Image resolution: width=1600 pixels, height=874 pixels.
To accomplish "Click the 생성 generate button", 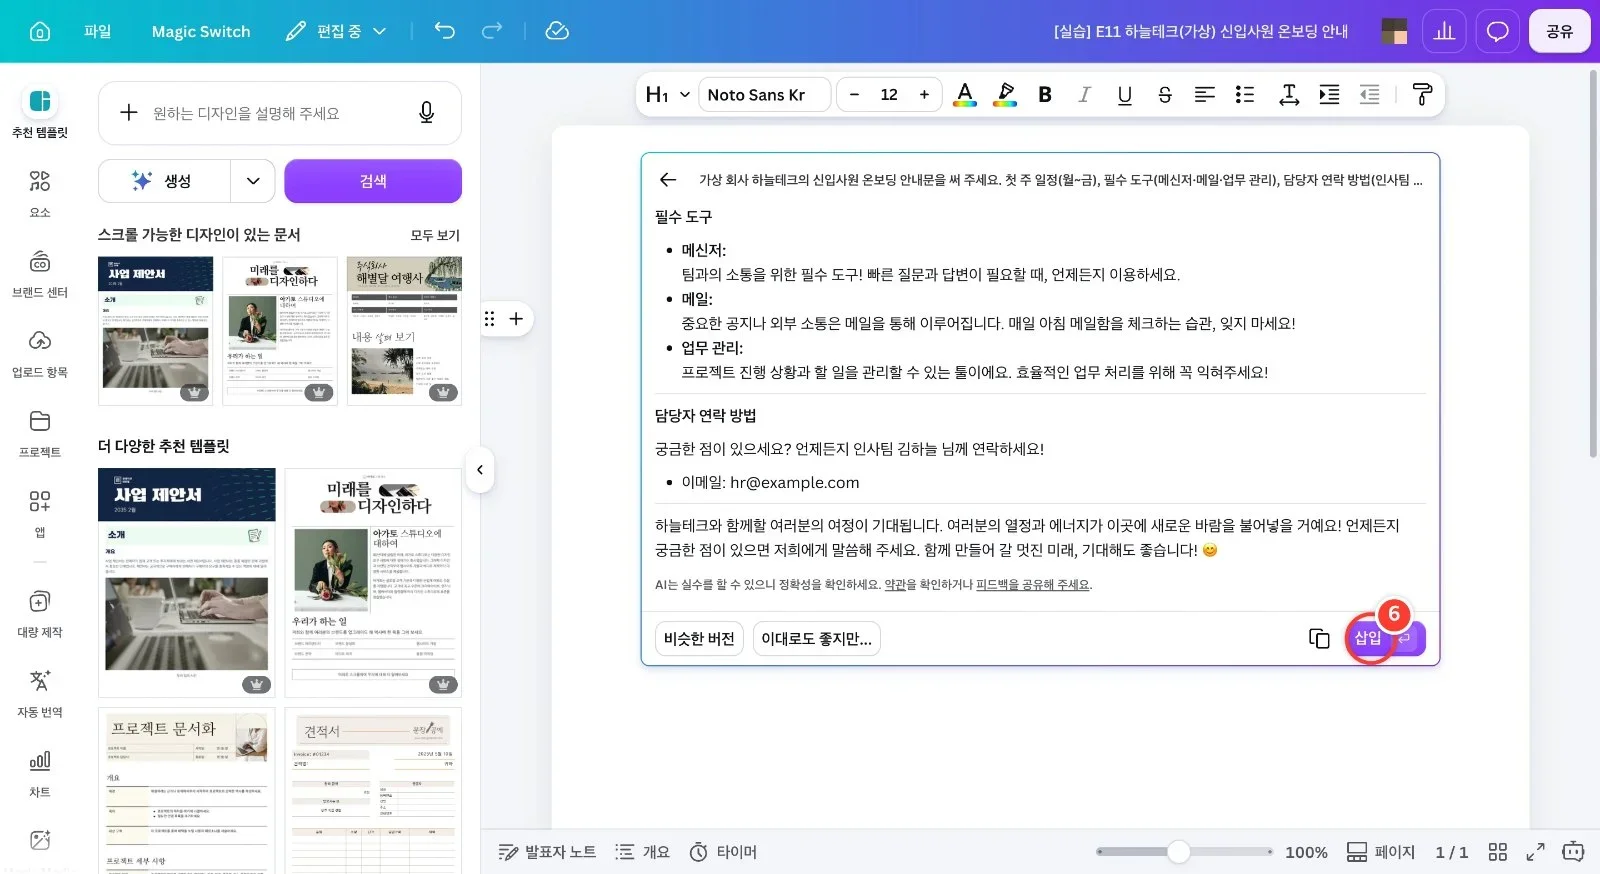I will (x=164, y=181).
